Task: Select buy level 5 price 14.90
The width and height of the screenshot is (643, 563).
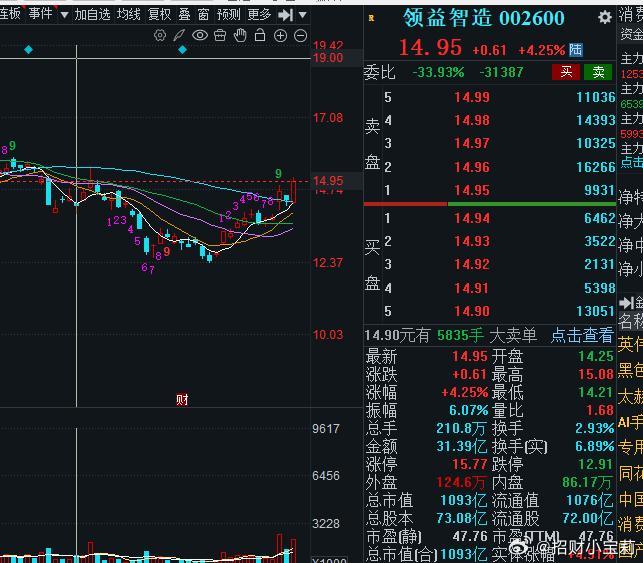Action: point(472,311)
